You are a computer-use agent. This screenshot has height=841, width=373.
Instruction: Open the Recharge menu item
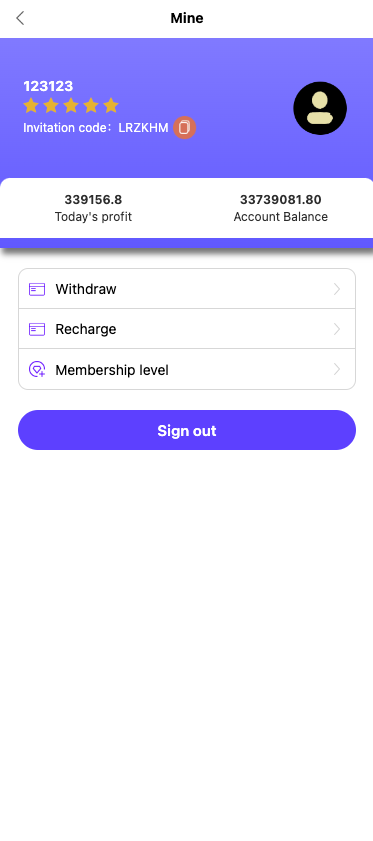(x=187, y=329)
